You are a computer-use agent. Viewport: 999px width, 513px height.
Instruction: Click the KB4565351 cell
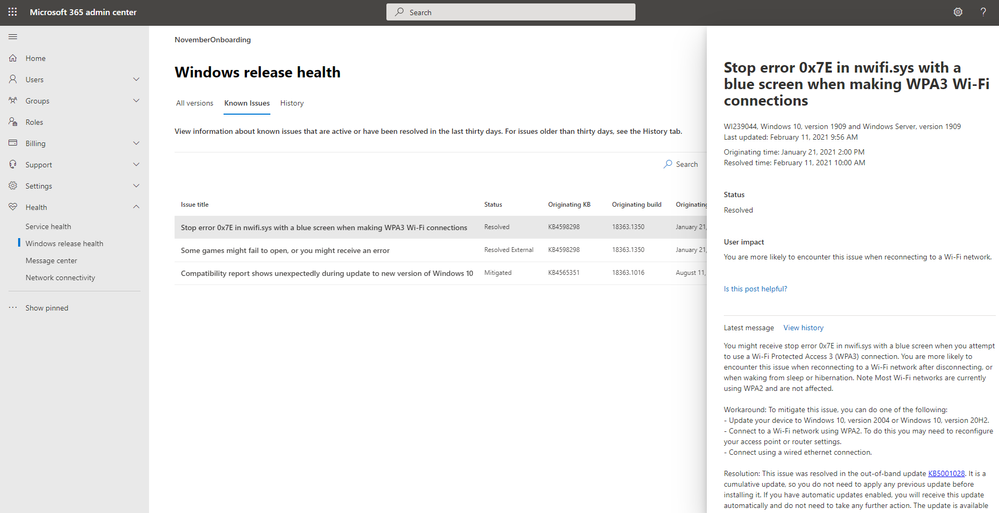coord(564,273)
